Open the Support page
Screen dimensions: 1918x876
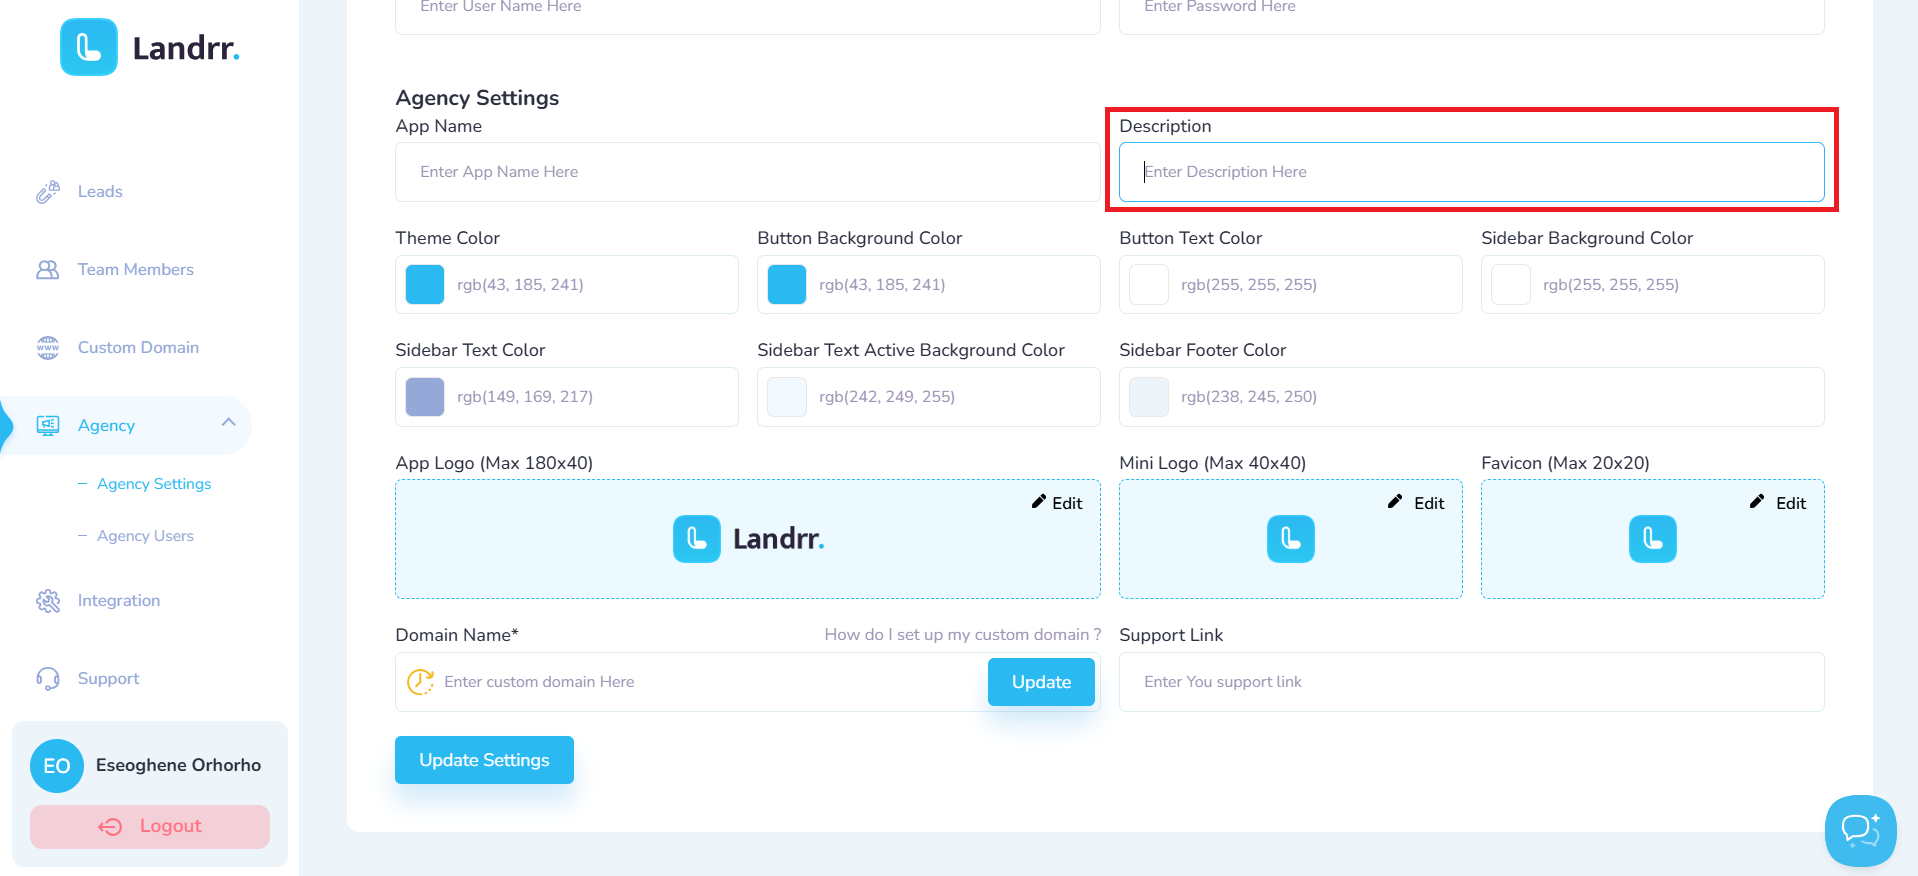[x=108, y=679]
